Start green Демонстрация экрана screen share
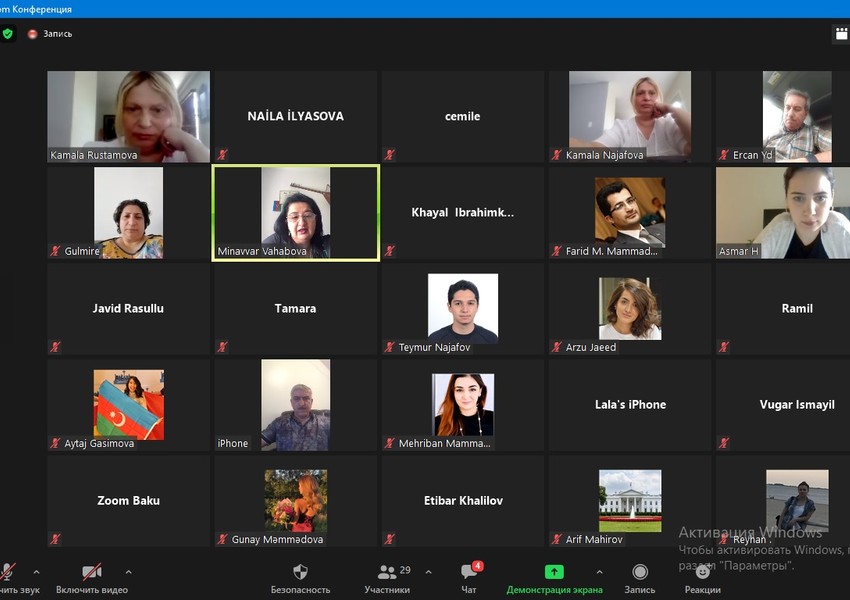 (x=554, y=573)
